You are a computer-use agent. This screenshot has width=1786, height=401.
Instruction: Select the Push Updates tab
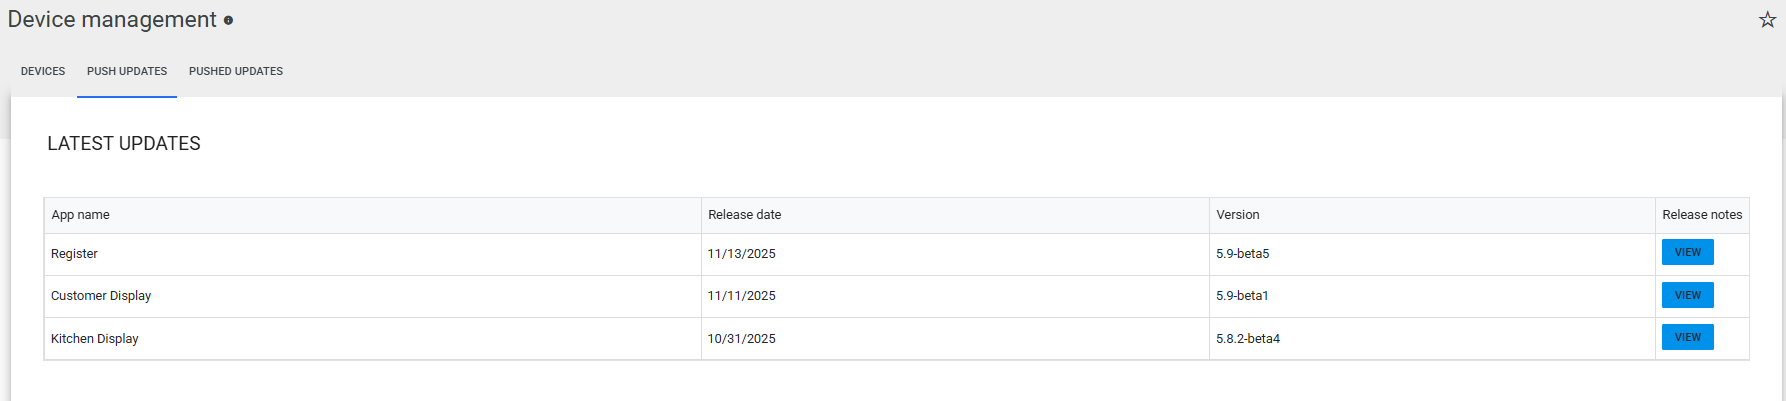127,71
